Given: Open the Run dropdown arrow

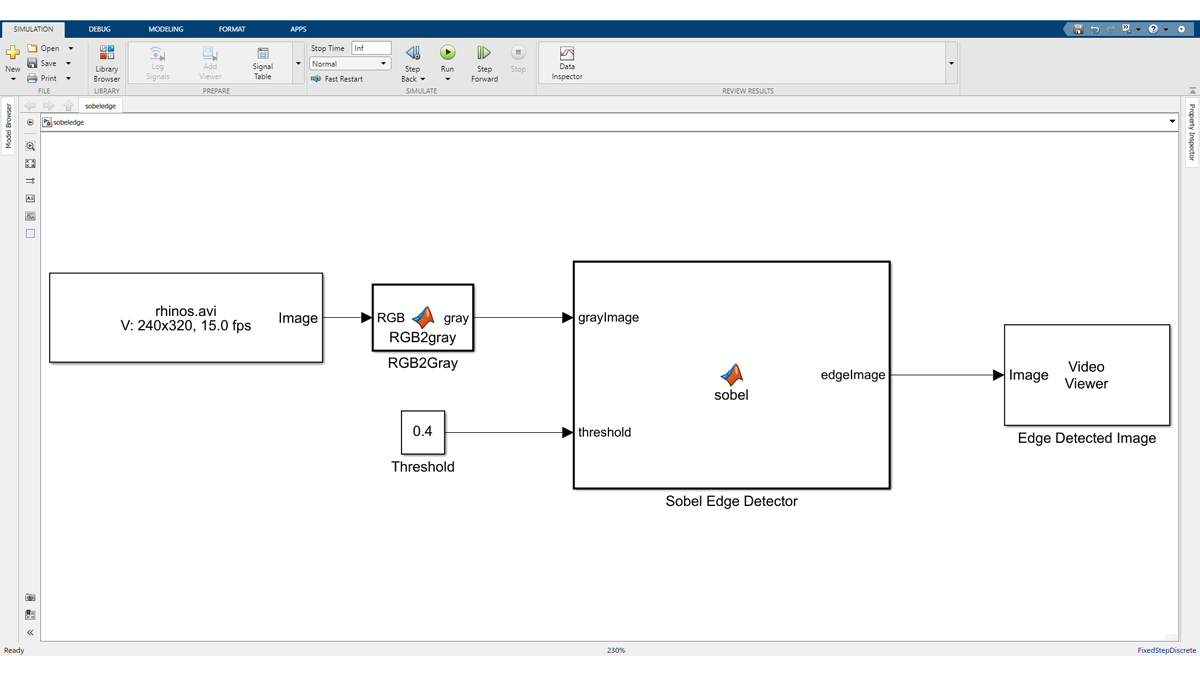Looking at the screenshot, I should click(447, 79).
